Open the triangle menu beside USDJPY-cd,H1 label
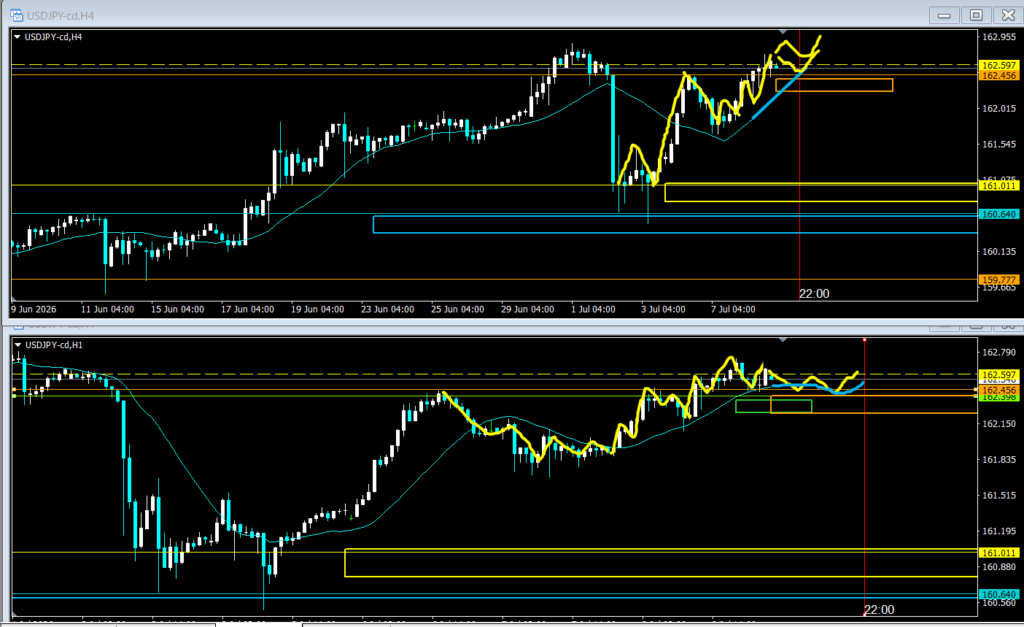Viewport: 1024px width, 627px height. click(18, 345)
